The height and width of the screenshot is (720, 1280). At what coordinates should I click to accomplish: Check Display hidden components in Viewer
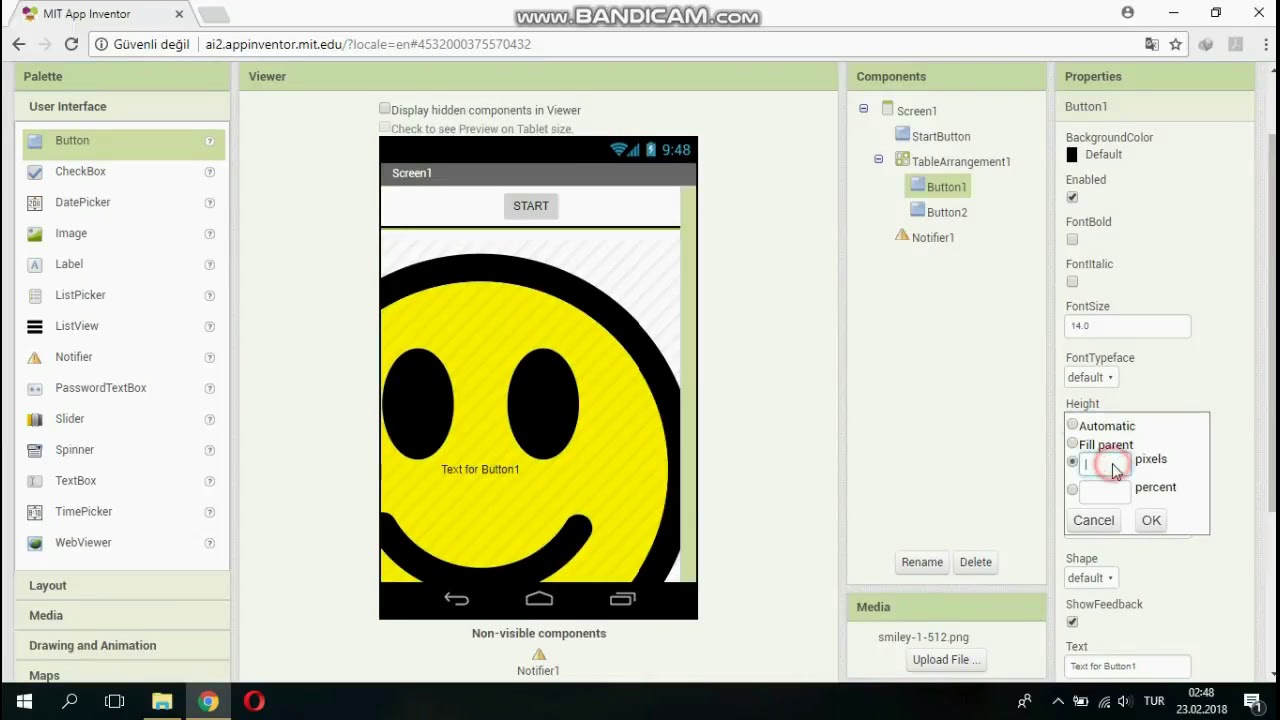[x=385, y=109]
